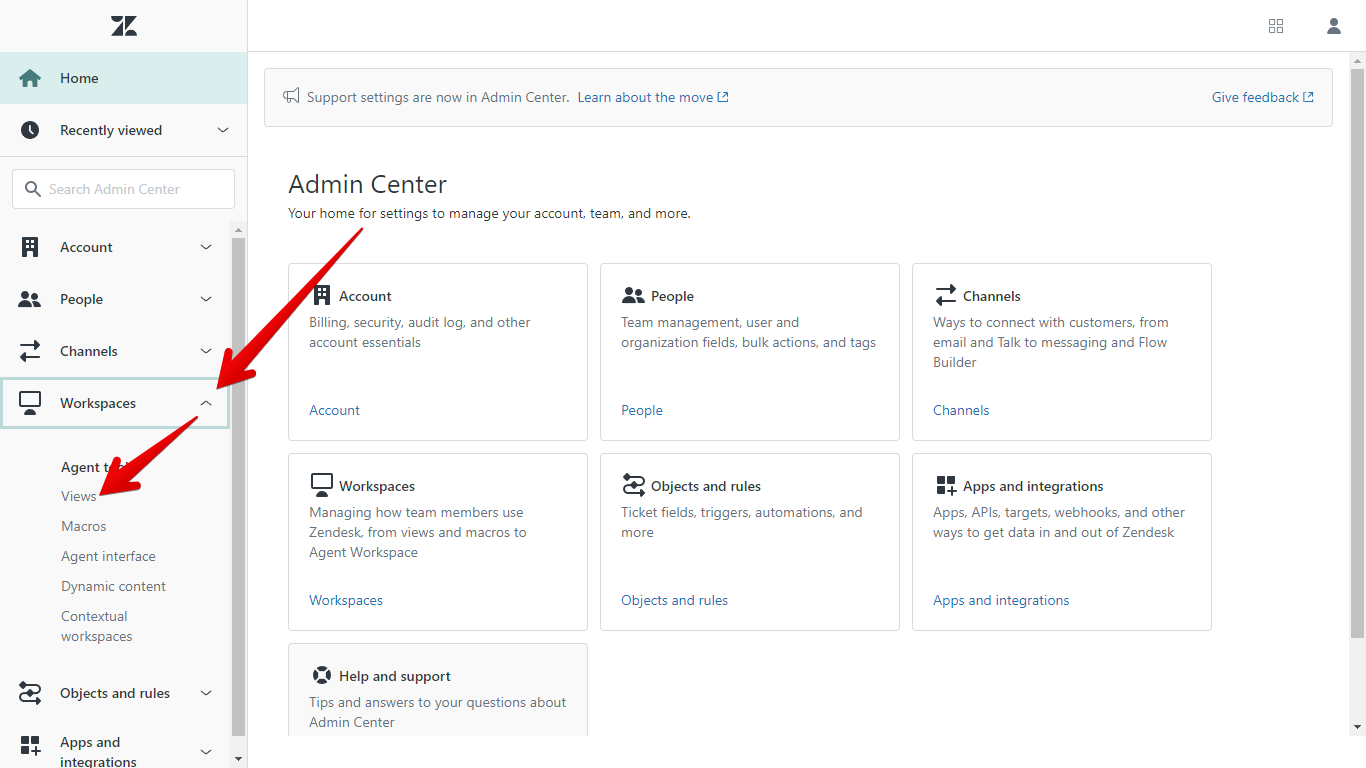
Task: Open the Account link in Account card
Action: tap(334, 410)
